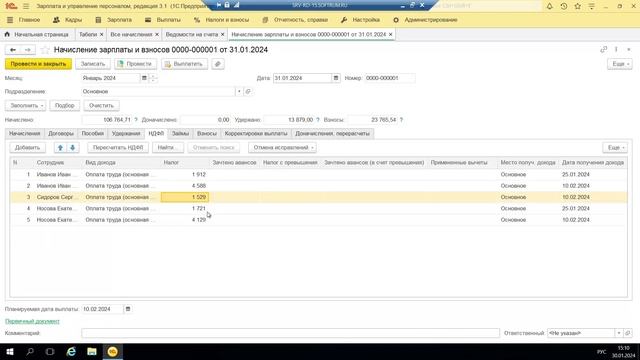Click the Записать button
The height and width of the screenshot is (360, 640).
(93, 64)
